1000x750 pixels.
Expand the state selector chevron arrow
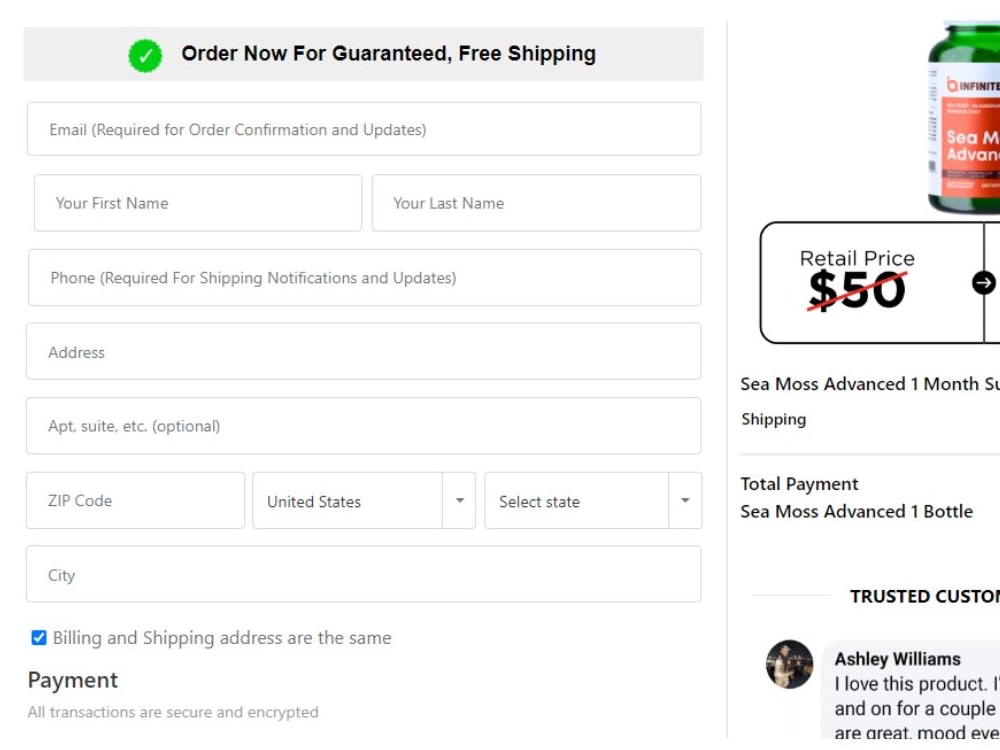(x=684, y=501)
